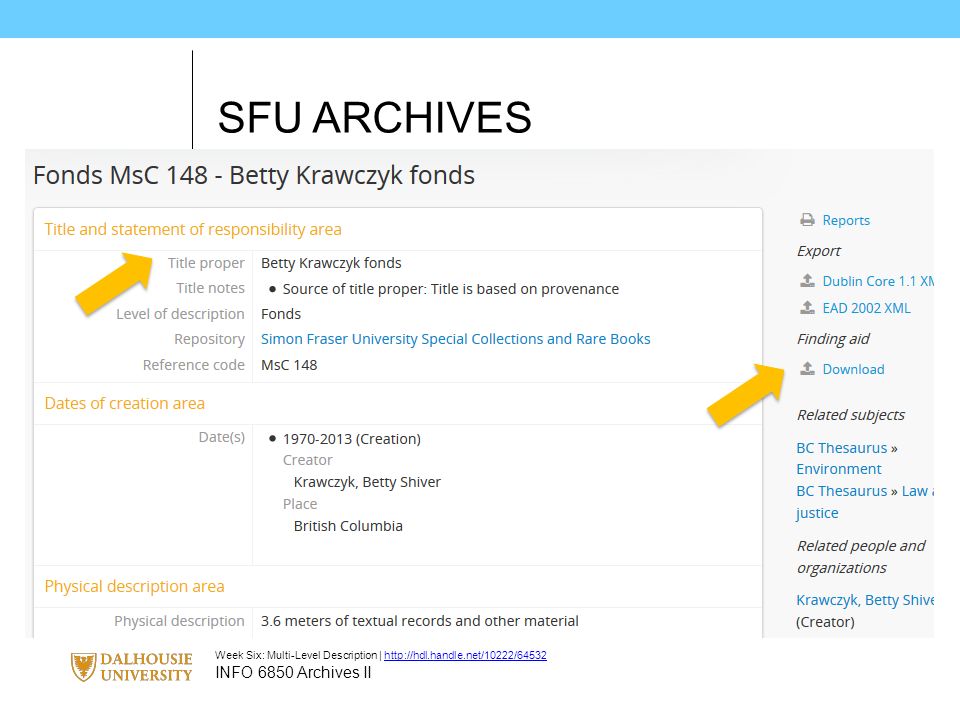The height and width of the screenshot is (720, 960).
Task: Click the 'Creator' sub-label under dates
Action: [x=307, y=460]
